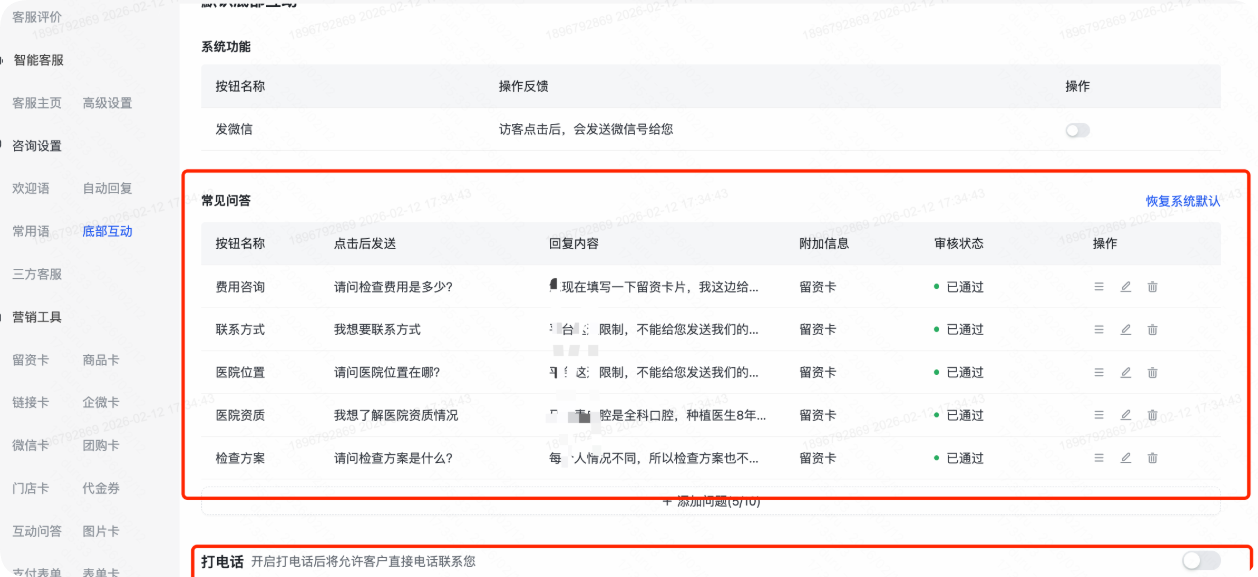This screenshot has height=577, width=1258.
Task: Open 高级设置 in the sidebar
Action: tap(107, 103)
